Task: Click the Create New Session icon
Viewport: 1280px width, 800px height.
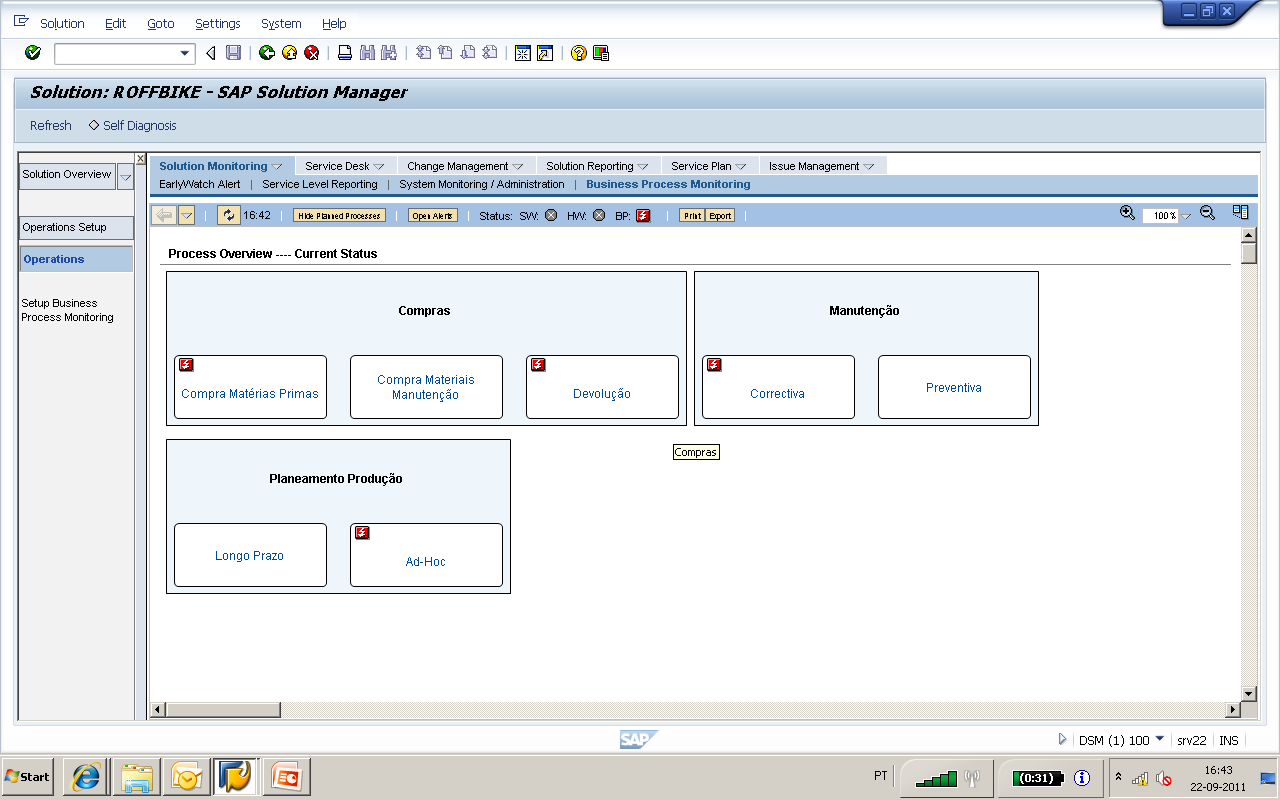Action: tap(523, 53)
